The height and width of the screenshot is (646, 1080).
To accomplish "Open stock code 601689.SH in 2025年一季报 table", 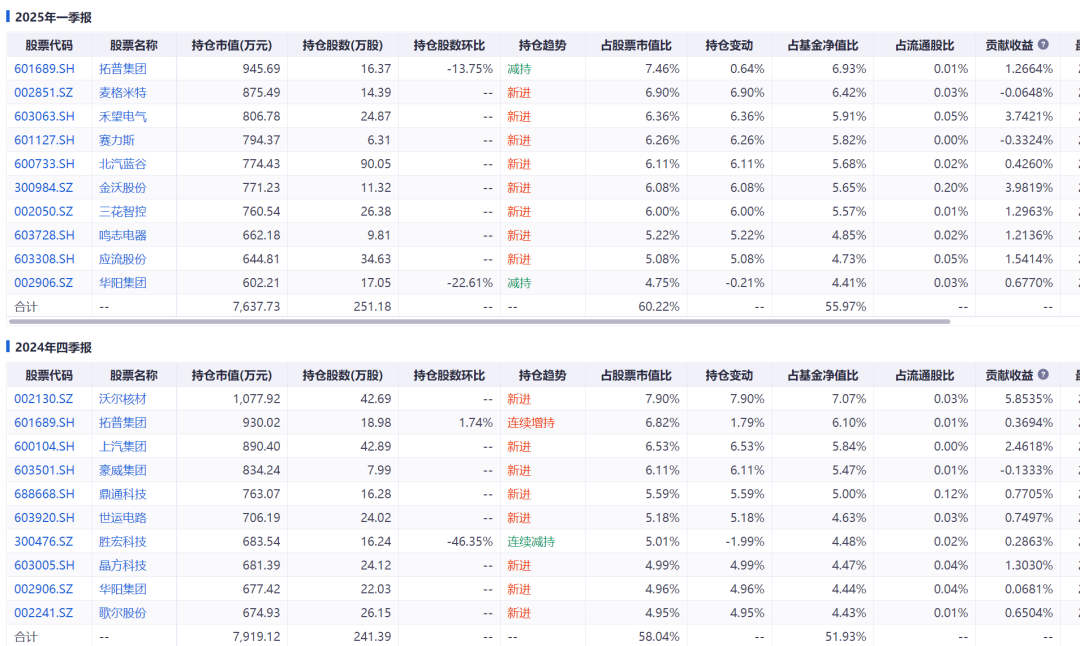I will [44, 69].
